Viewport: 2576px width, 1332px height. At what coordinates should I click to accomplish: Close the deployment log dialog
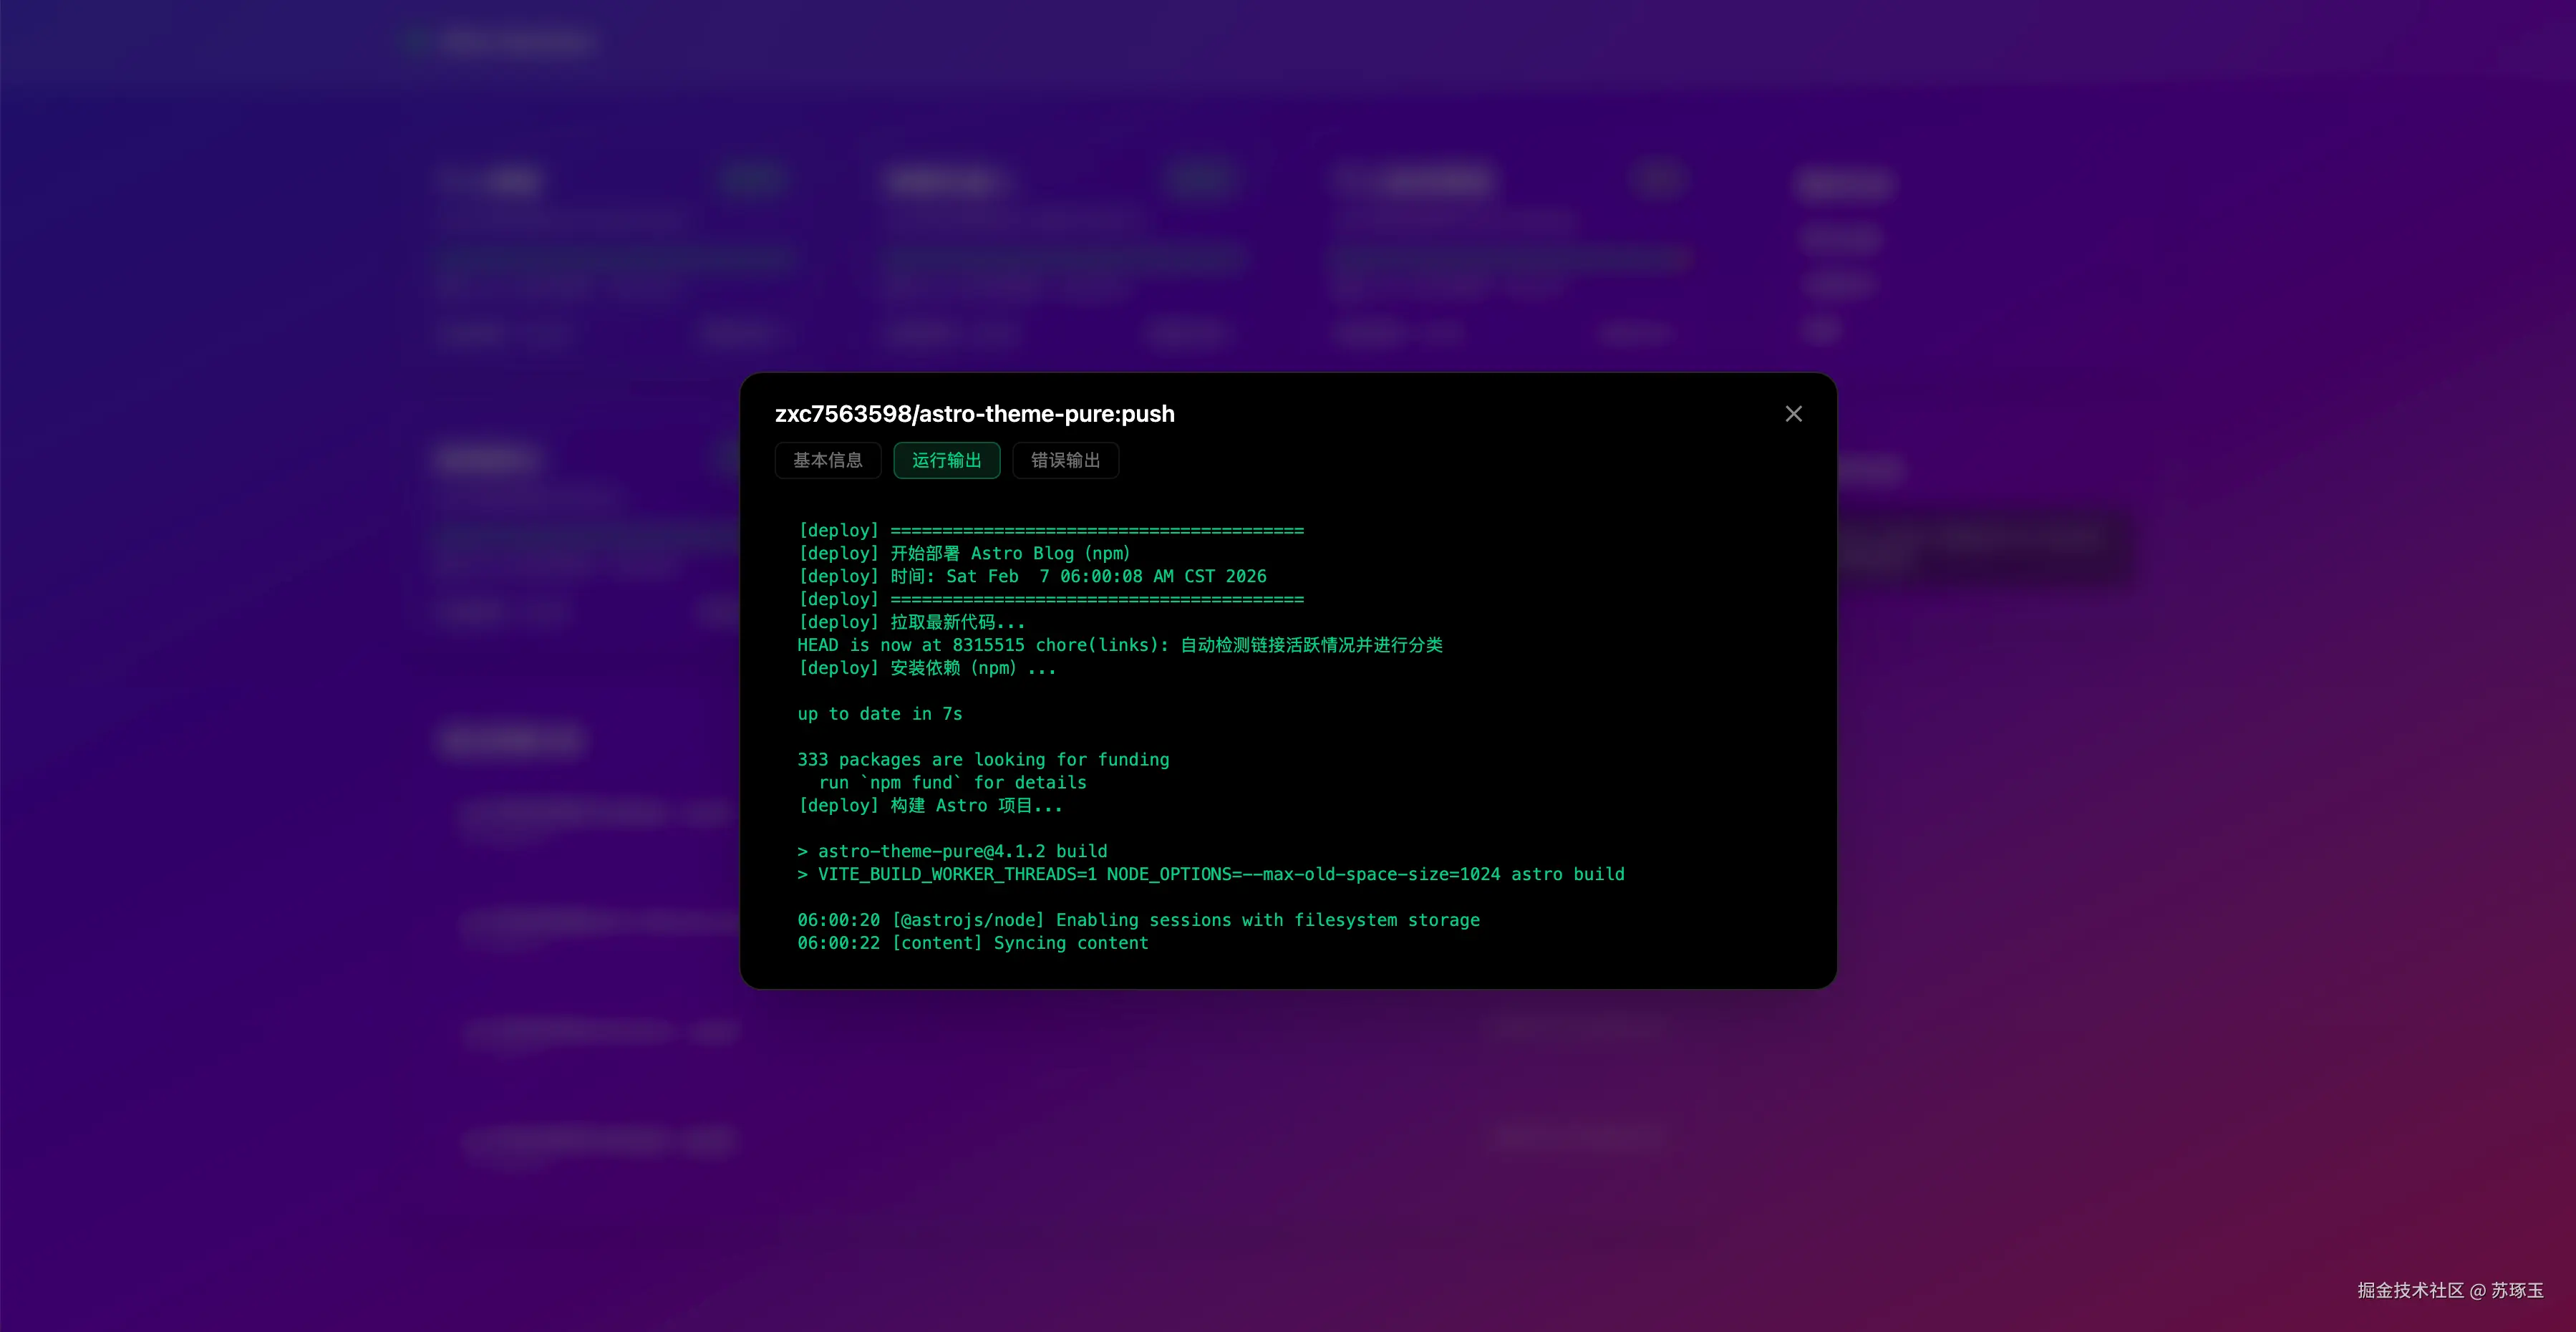(x=1793, y=414)
